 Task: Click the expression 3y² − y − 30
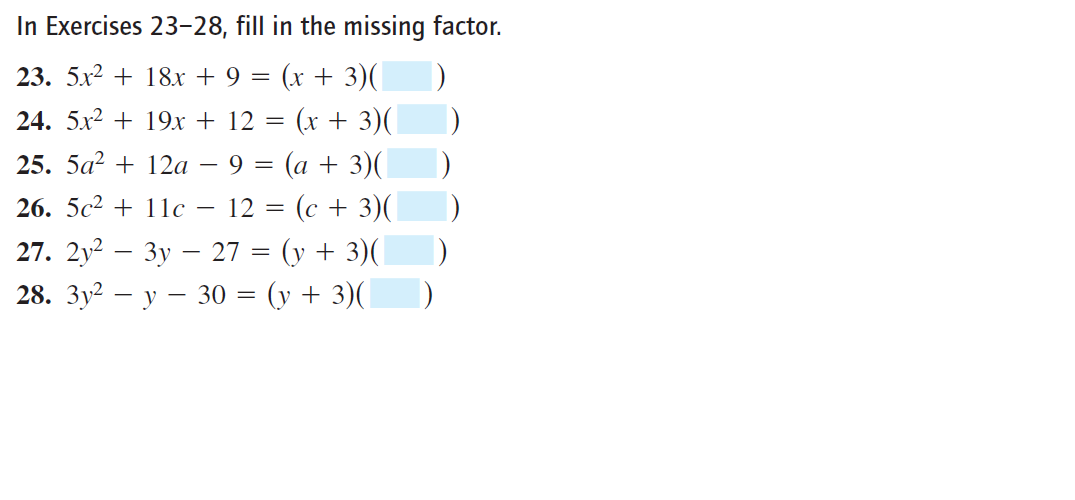pyautogui.click(x=146, y=295)
